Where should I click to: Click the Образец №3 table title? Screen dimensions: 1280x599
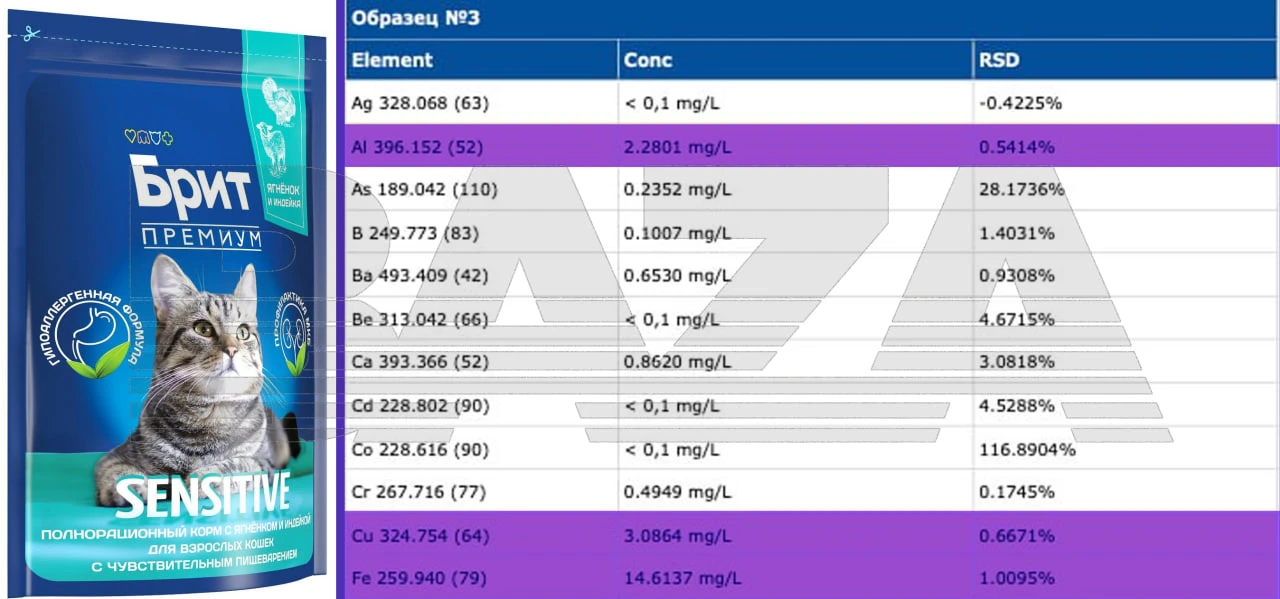pos(416,19)
